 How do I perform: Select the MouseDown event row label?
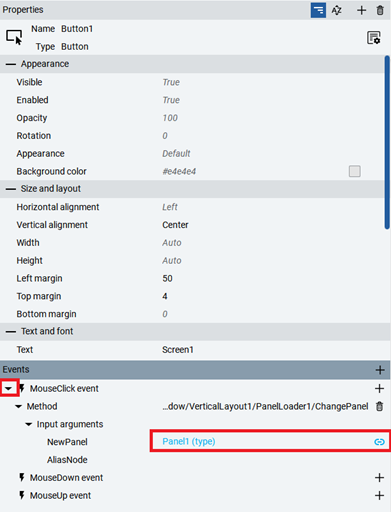pyautogui.click(x=66, y=478)
